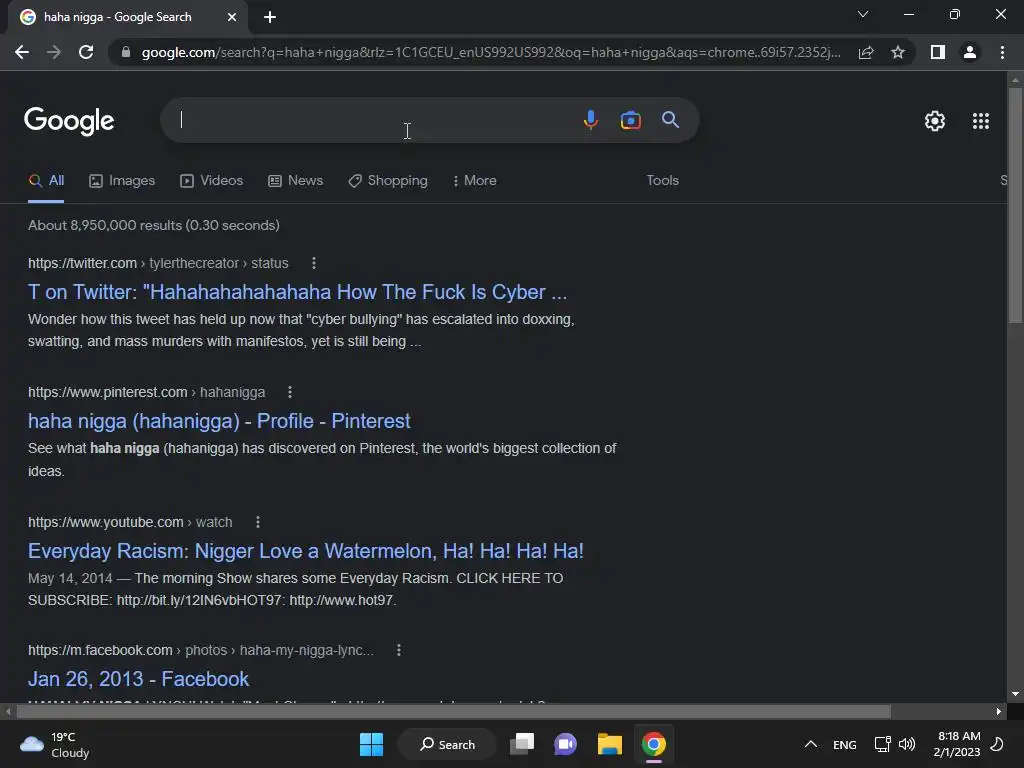Open network status tray icon
1024x768 pixels.
pos(882,744)
